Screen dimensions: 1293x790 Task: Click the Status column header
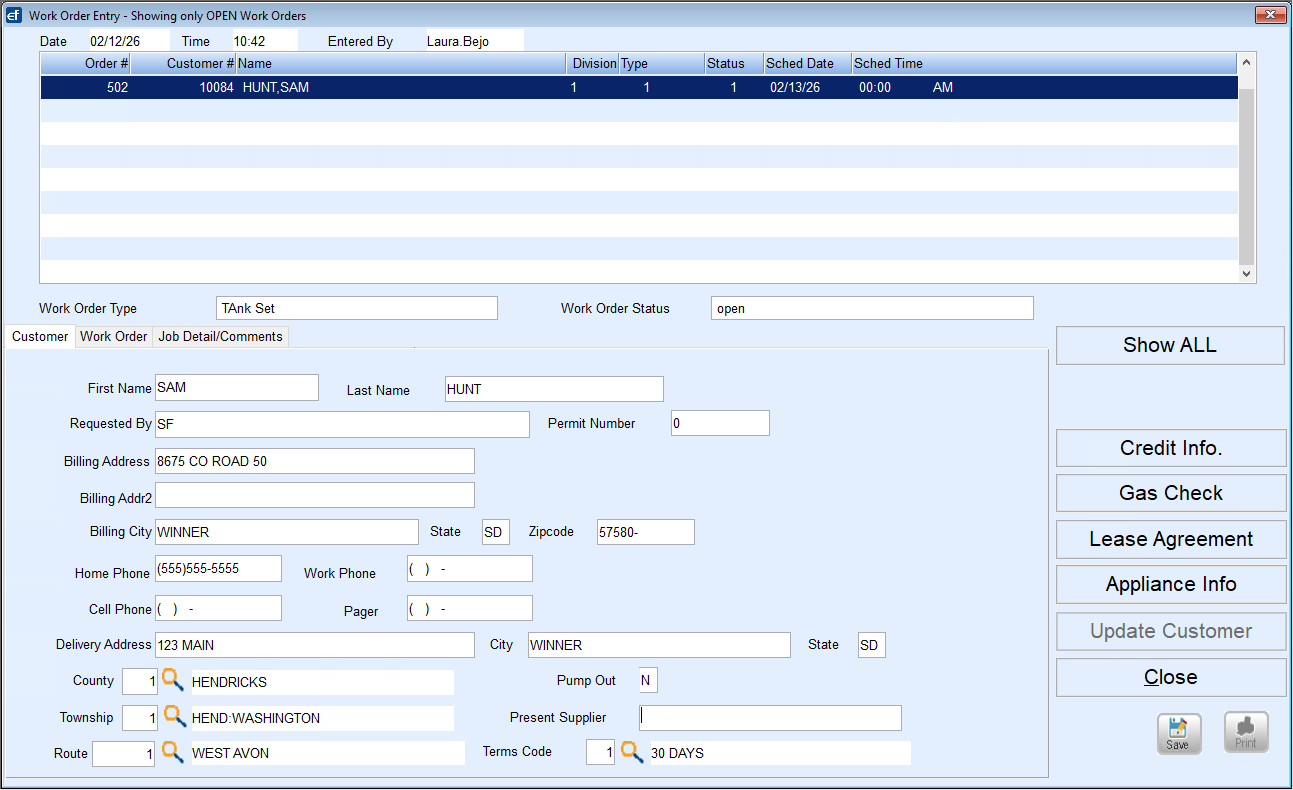pyautogui.click(x=734, y=64)
